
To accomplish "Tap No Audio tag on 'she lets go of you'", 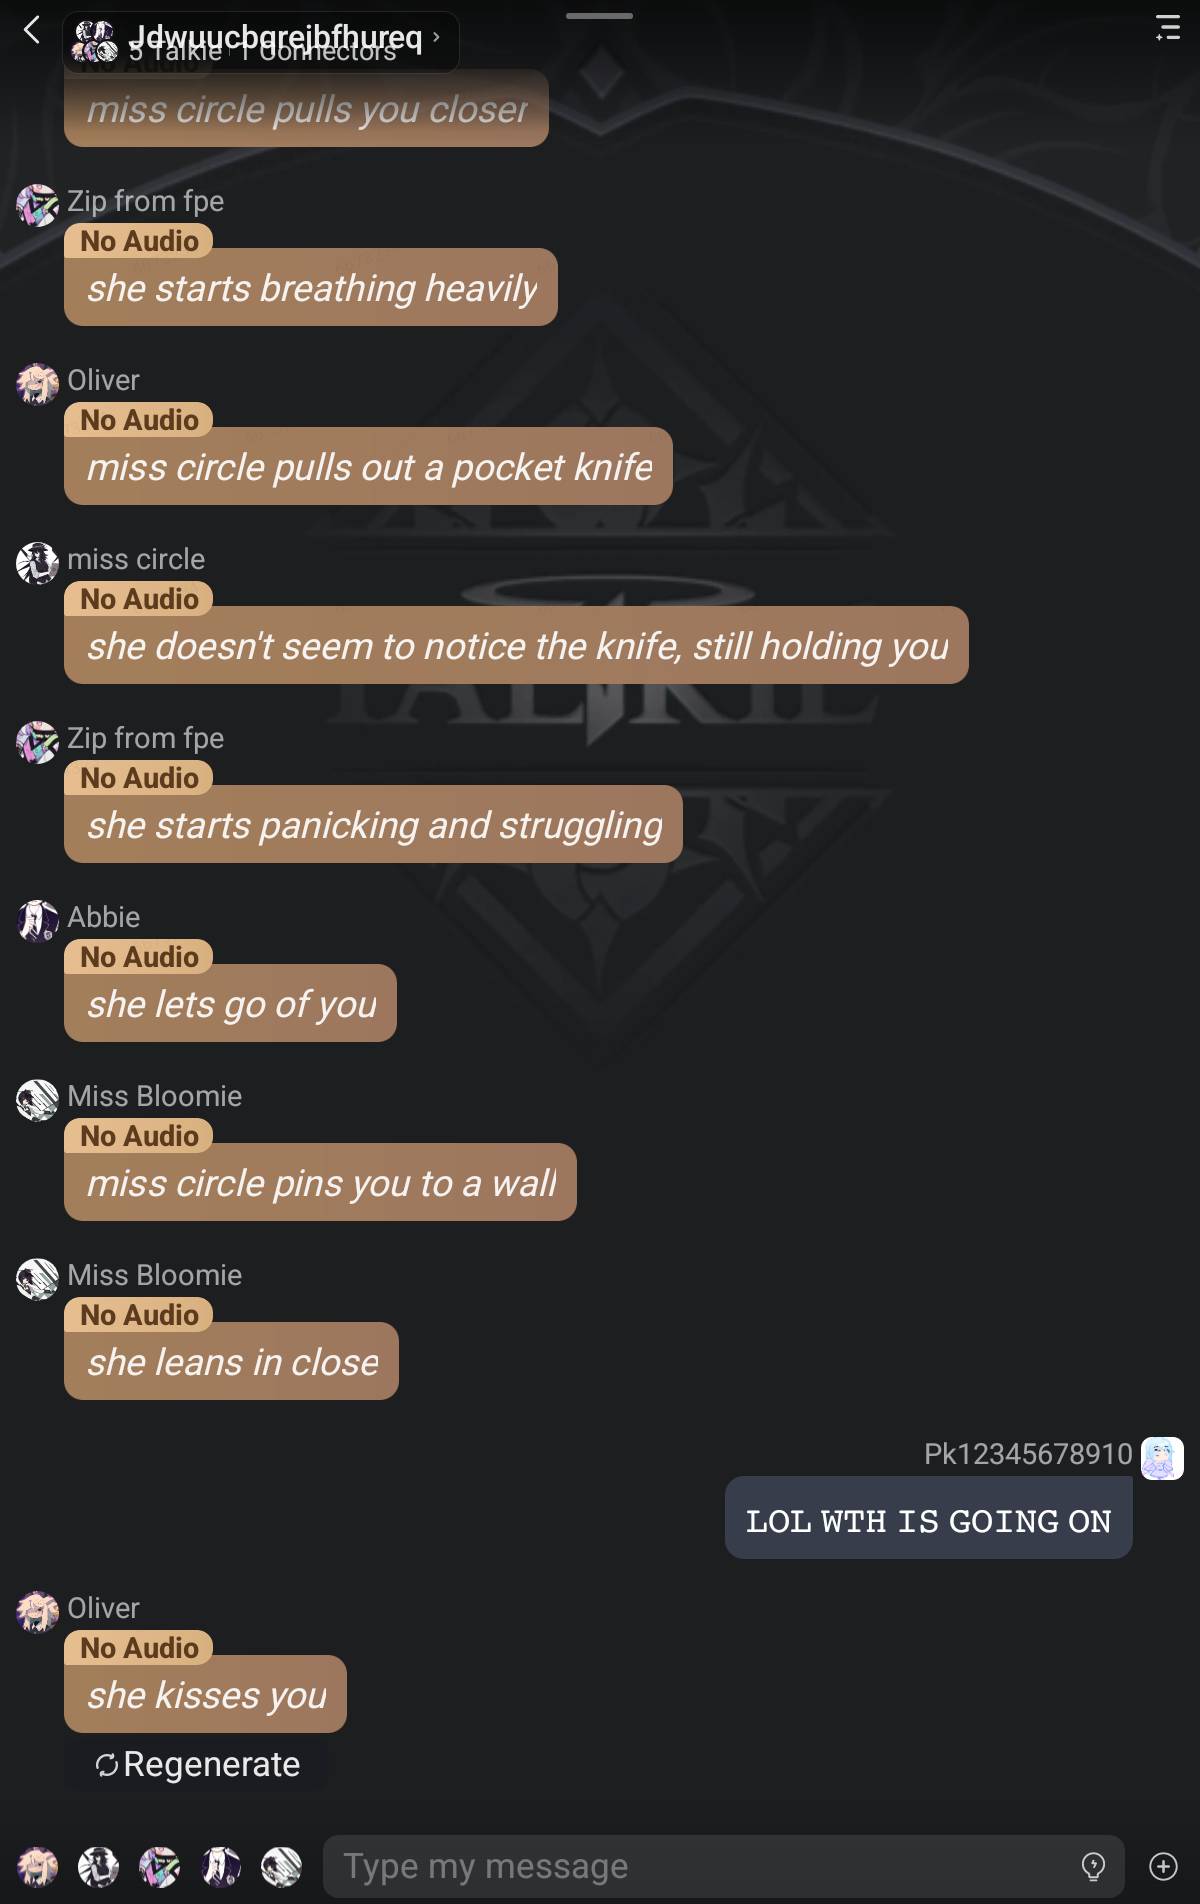I will (x=139, y=957).
